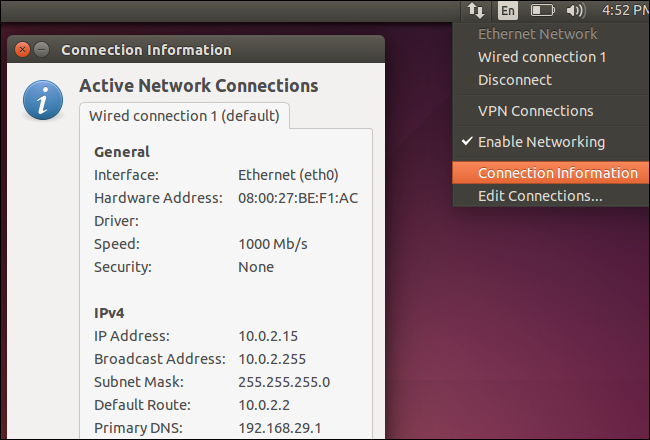Open the network indicator icon in top panel

(x=476, y=10)
